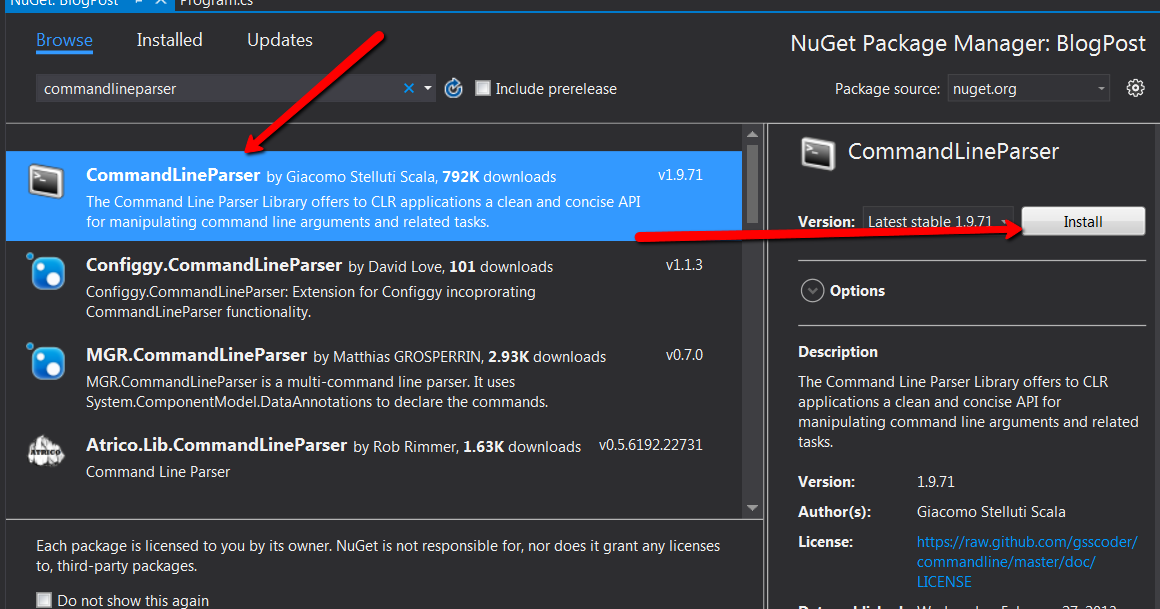Refresh the package search results
Screen dimensions: 1160x609
click(x=453, y=88)
